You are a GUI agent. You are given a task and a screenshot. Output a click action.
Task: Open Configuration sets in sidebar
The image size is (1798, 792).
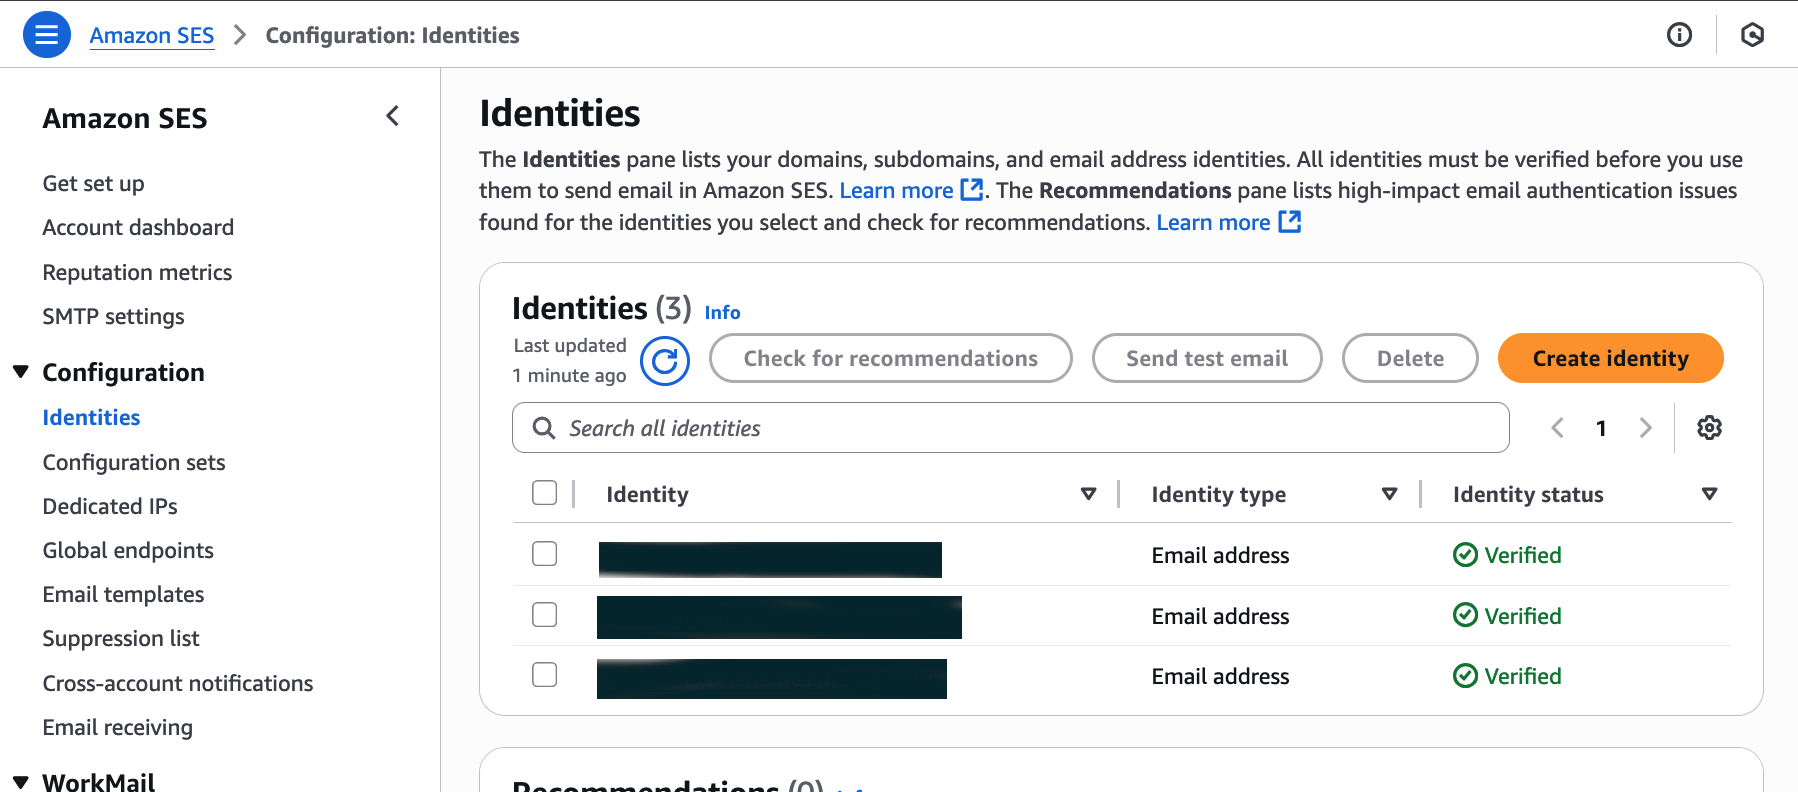pyautogui.click(x=134, y=462)
